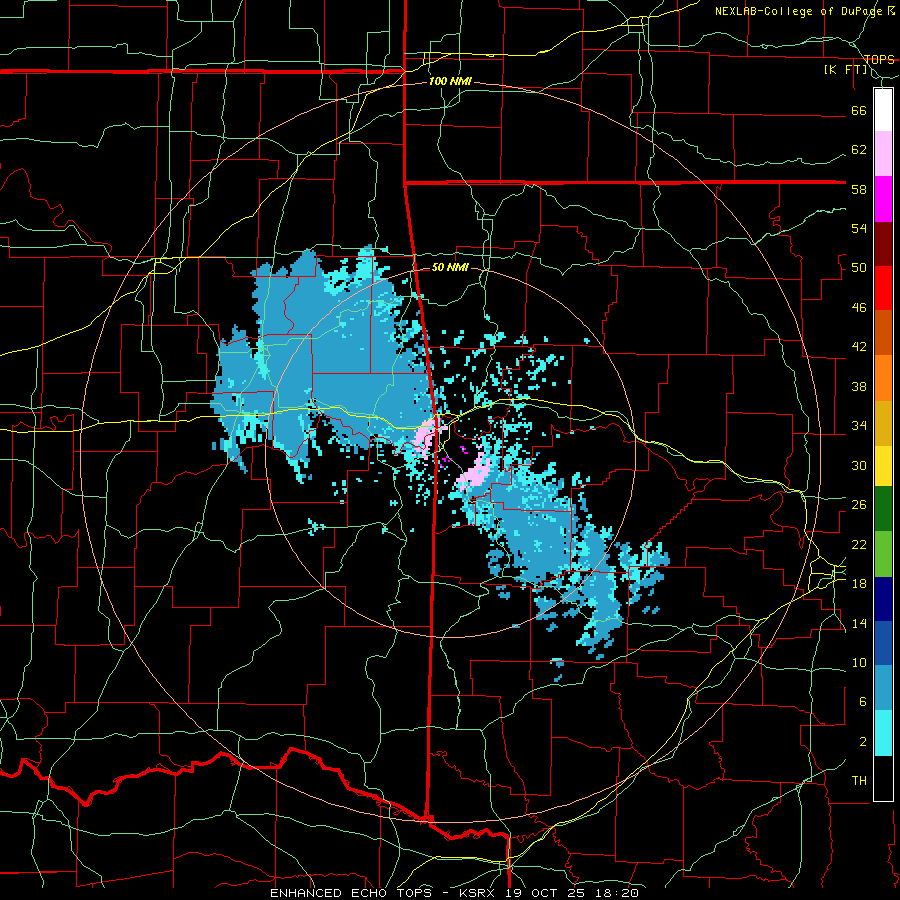Click the yellow 30-34 legend swatch
This screenshot has height=900, width=900.
(883, 466)
